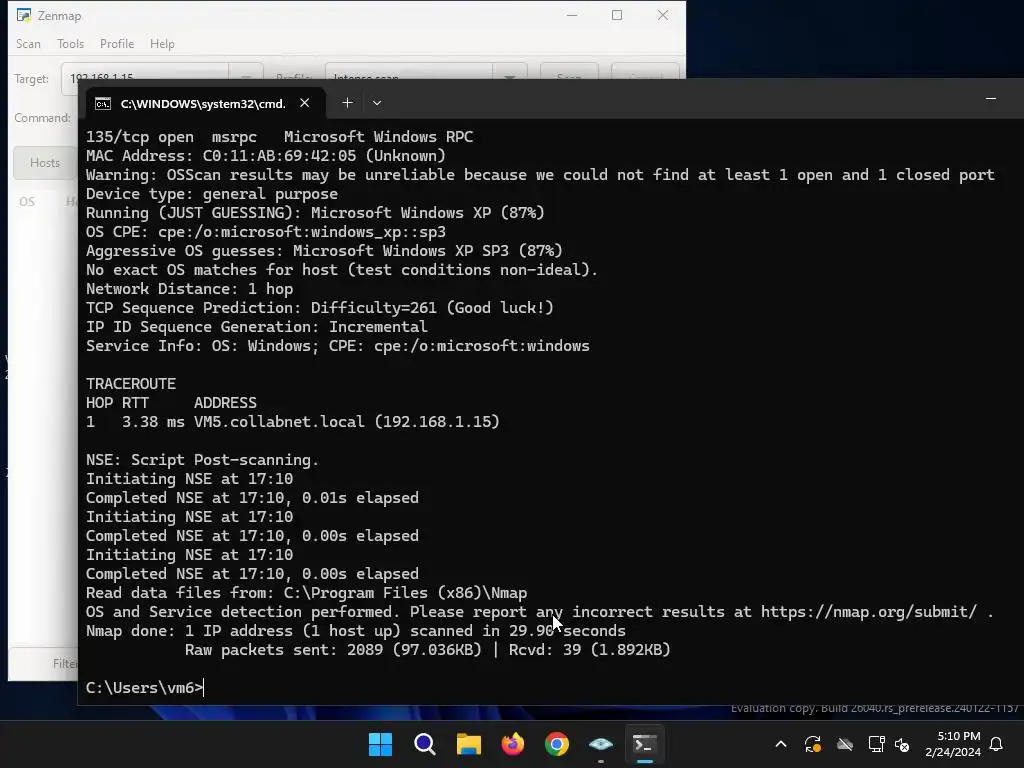Click the Device type: general purpose line
The width and height of the screenshot is (1024, 768).
coord(212,194)
